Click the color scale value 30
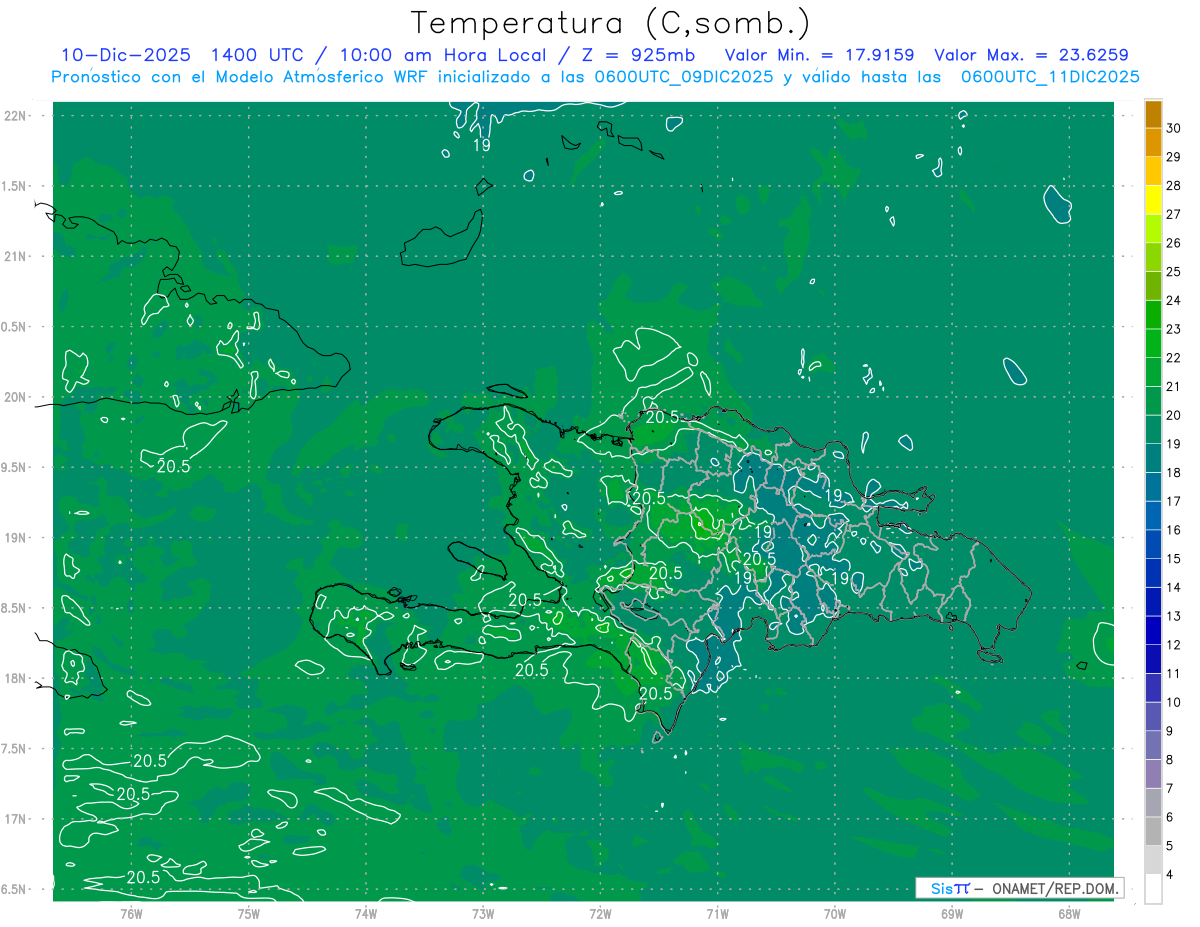The image size is (1200, 927). [x=1174, y=128]
